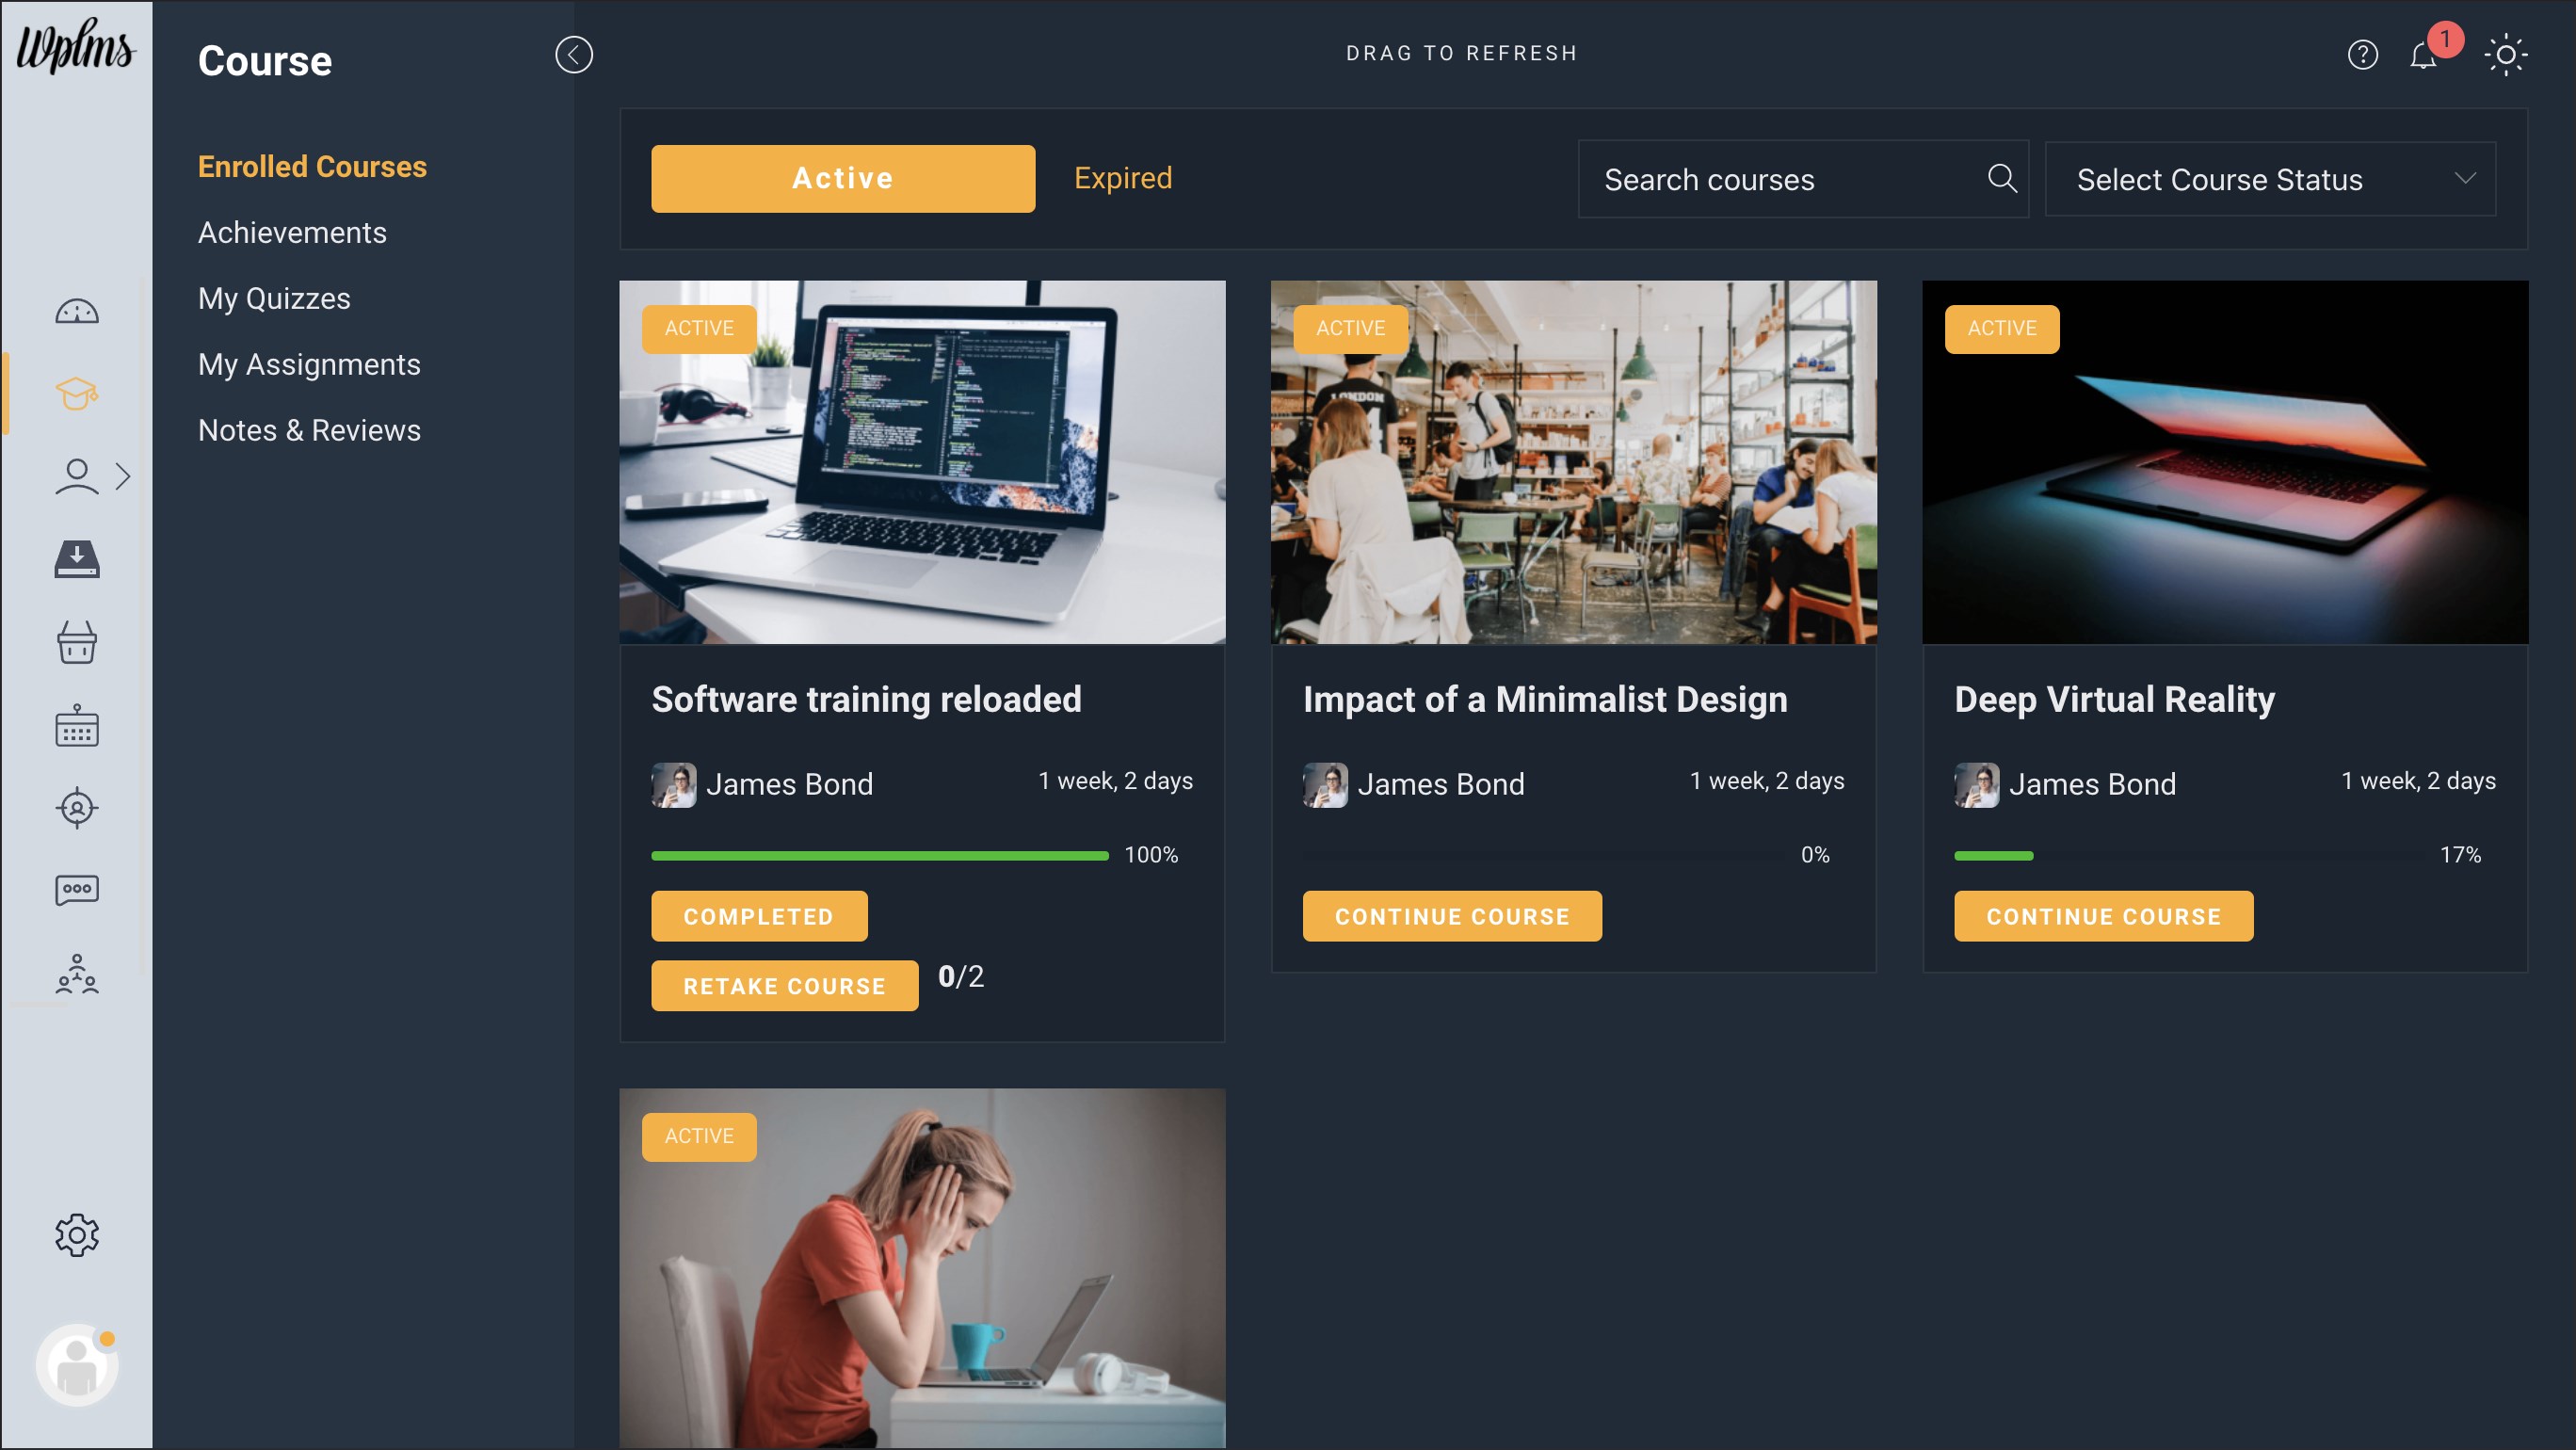Open Impact of a Minimalist Design thumbnail
The width and height of the screenshot is (2576, 1450).
point(1573,462)
